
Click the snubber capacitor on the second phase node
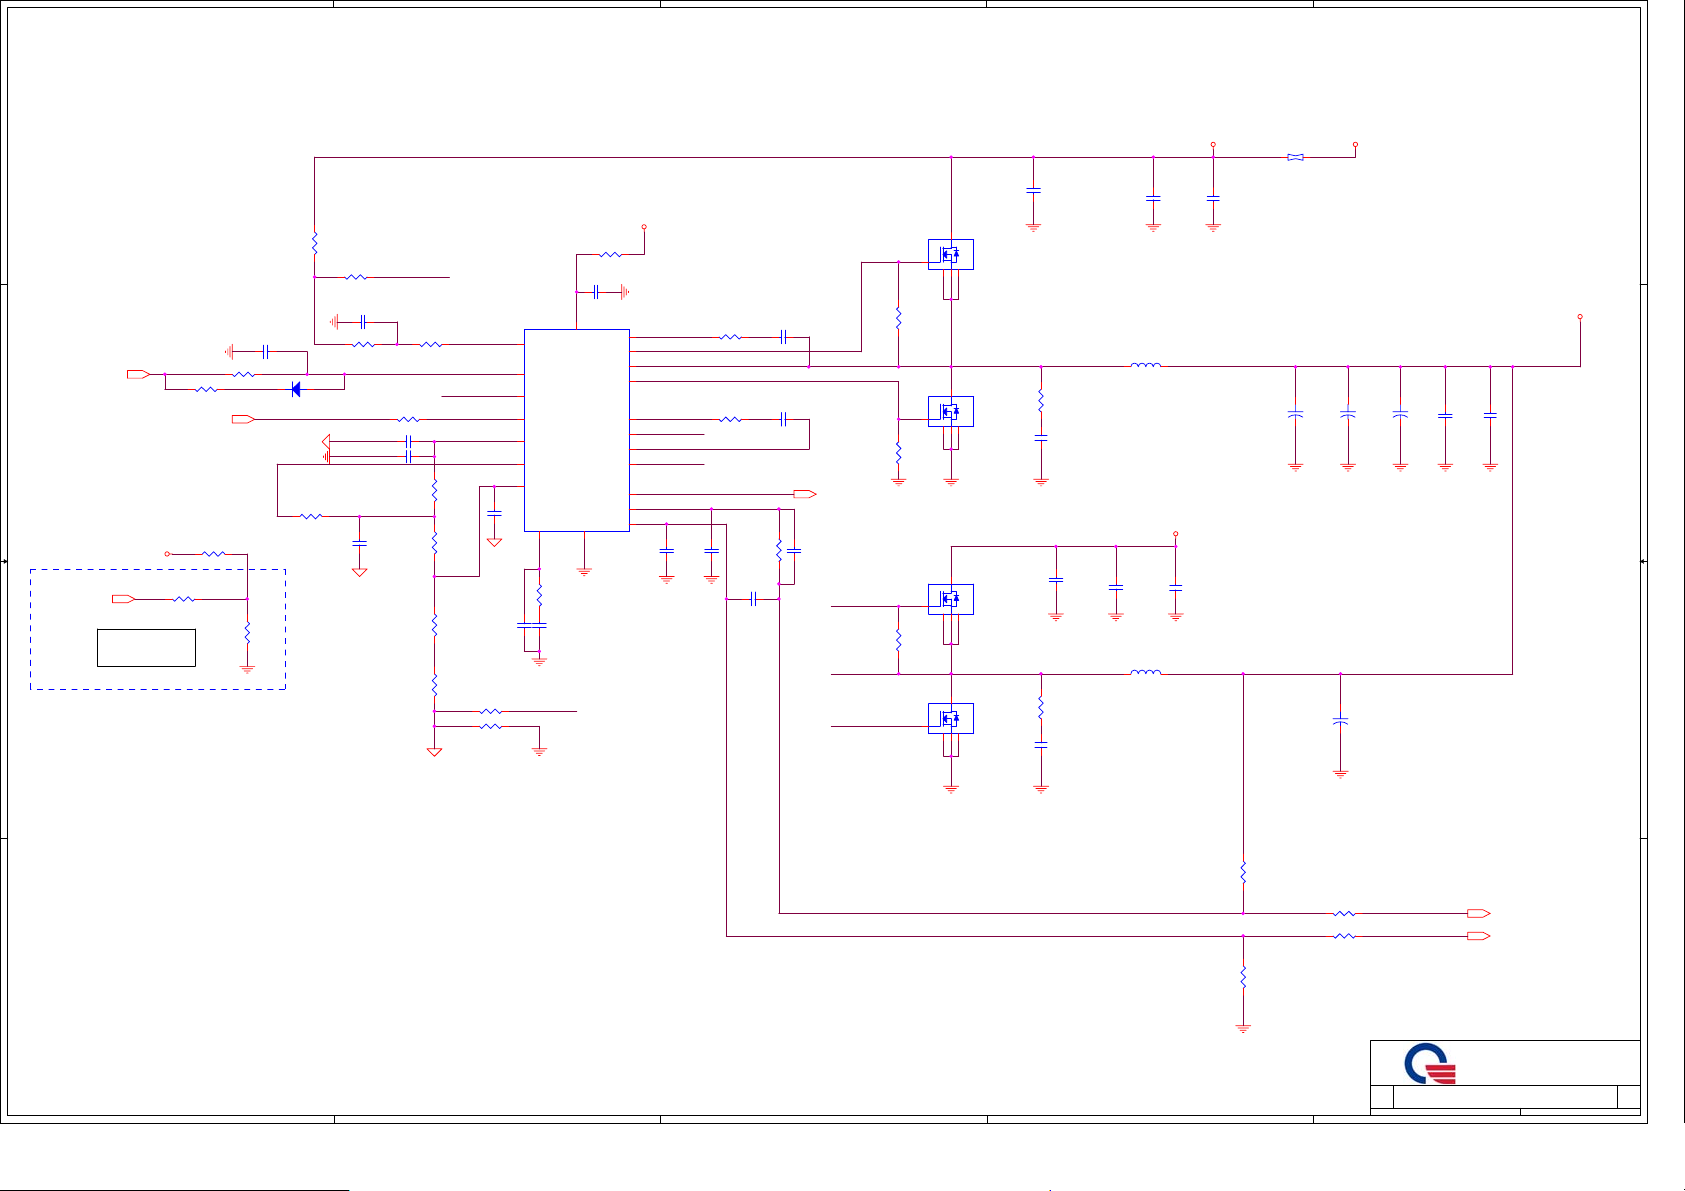tap(1041, 745)
